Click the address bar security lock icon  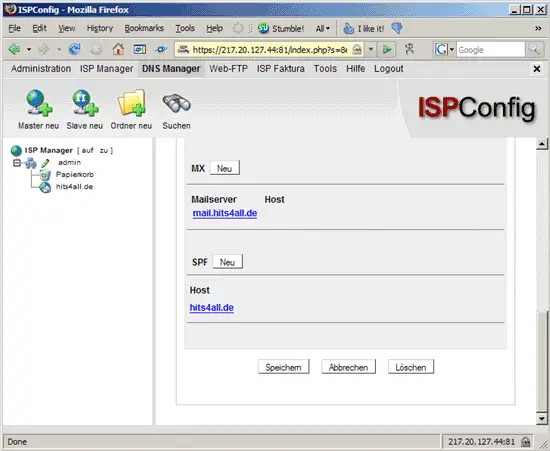coord(357,49)
